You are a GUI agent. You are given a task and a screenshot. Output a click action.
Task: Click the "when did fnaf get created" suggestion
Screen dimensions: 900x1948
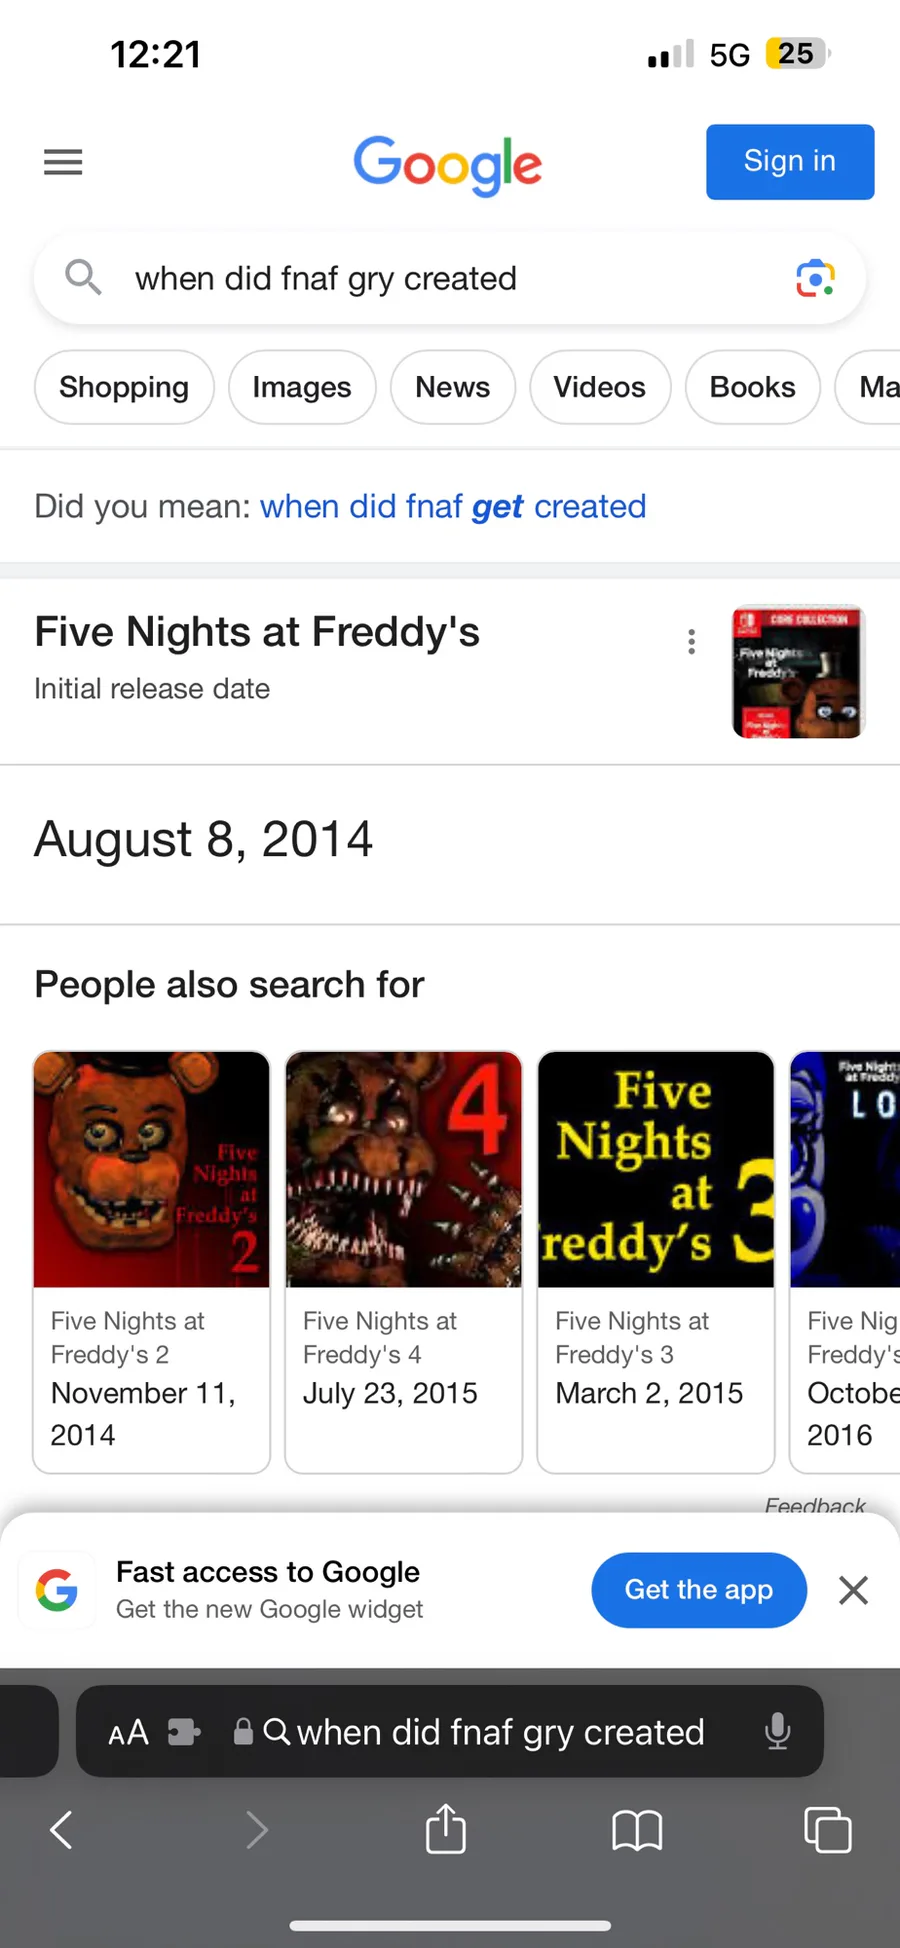pos(453,506)
